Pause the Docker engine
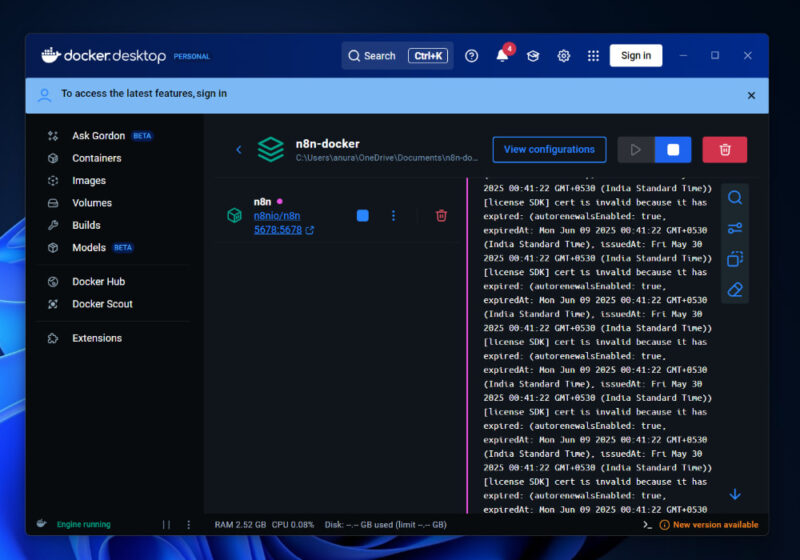The height and width of the screenshot is (560, 800). (x=166, y=524)
